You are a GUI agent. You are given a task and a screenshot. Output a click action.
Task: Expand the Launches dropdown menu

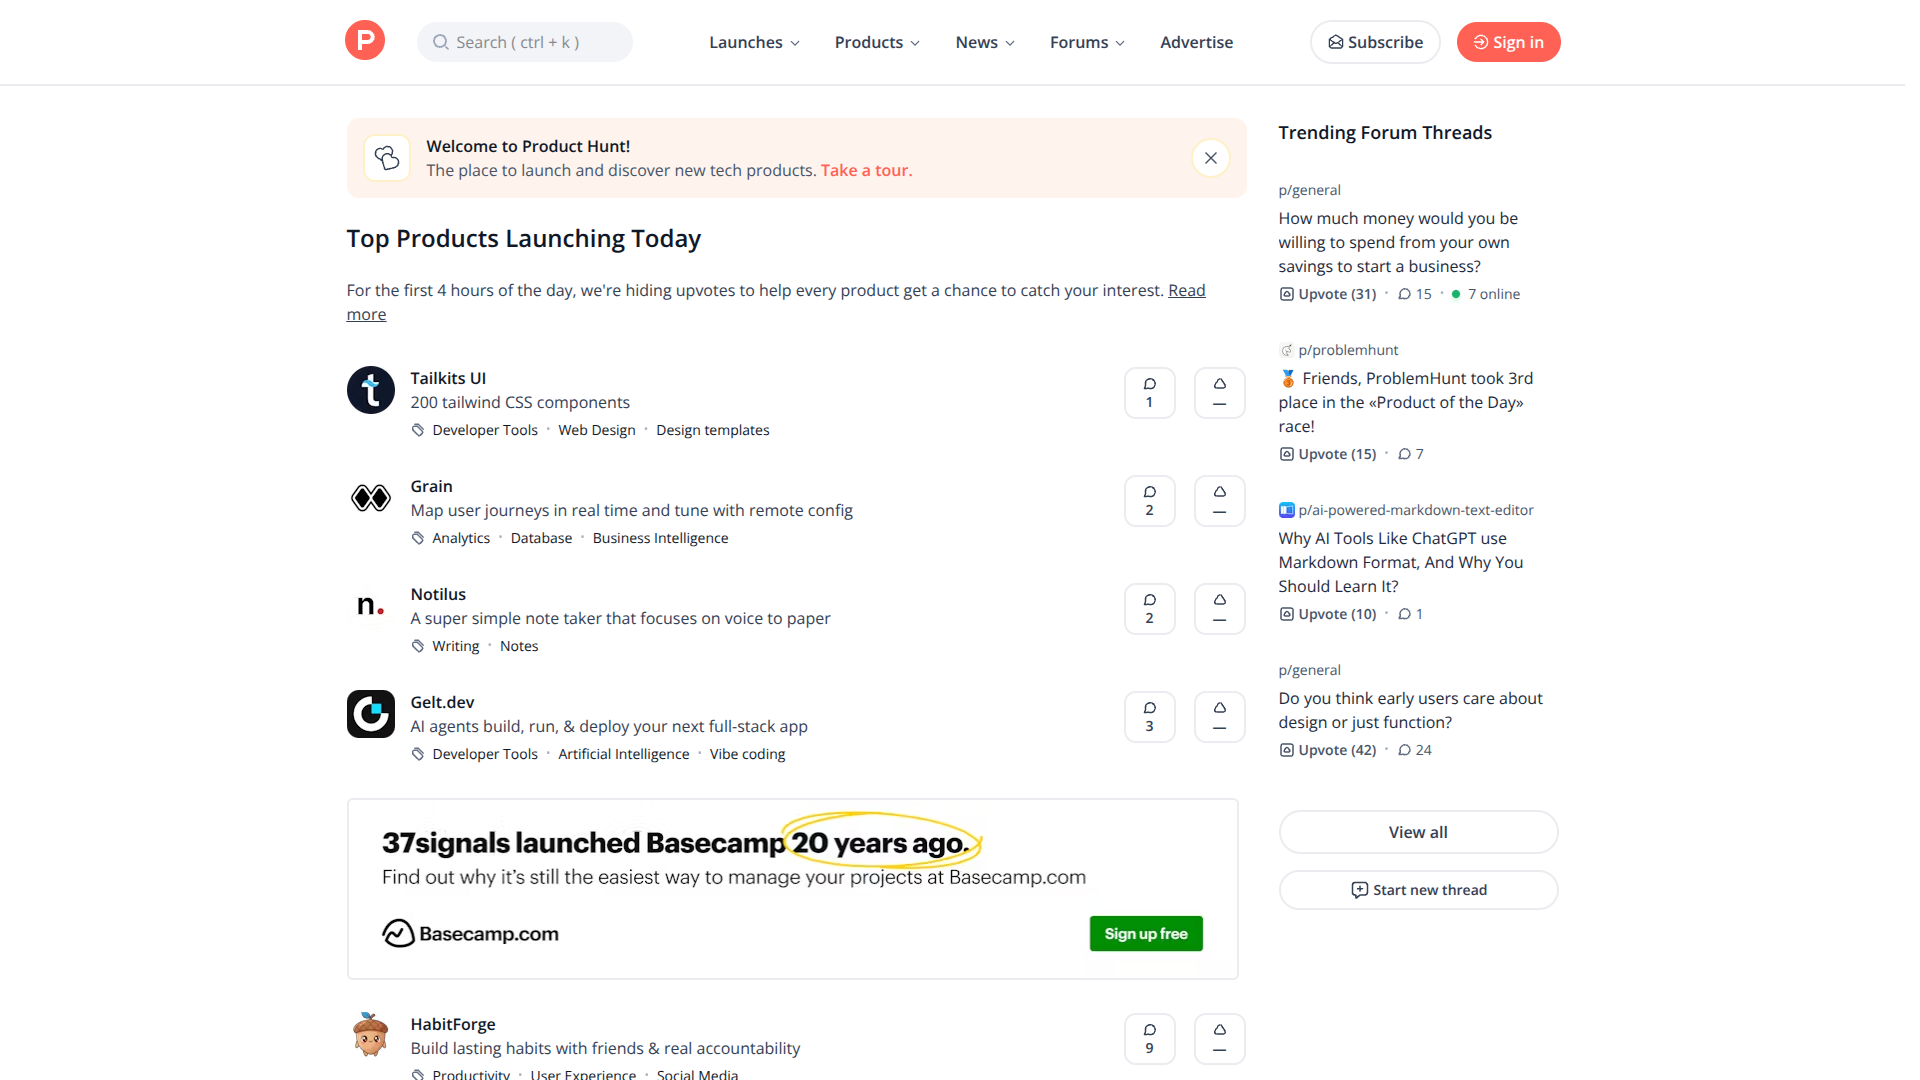pos(754,42)
